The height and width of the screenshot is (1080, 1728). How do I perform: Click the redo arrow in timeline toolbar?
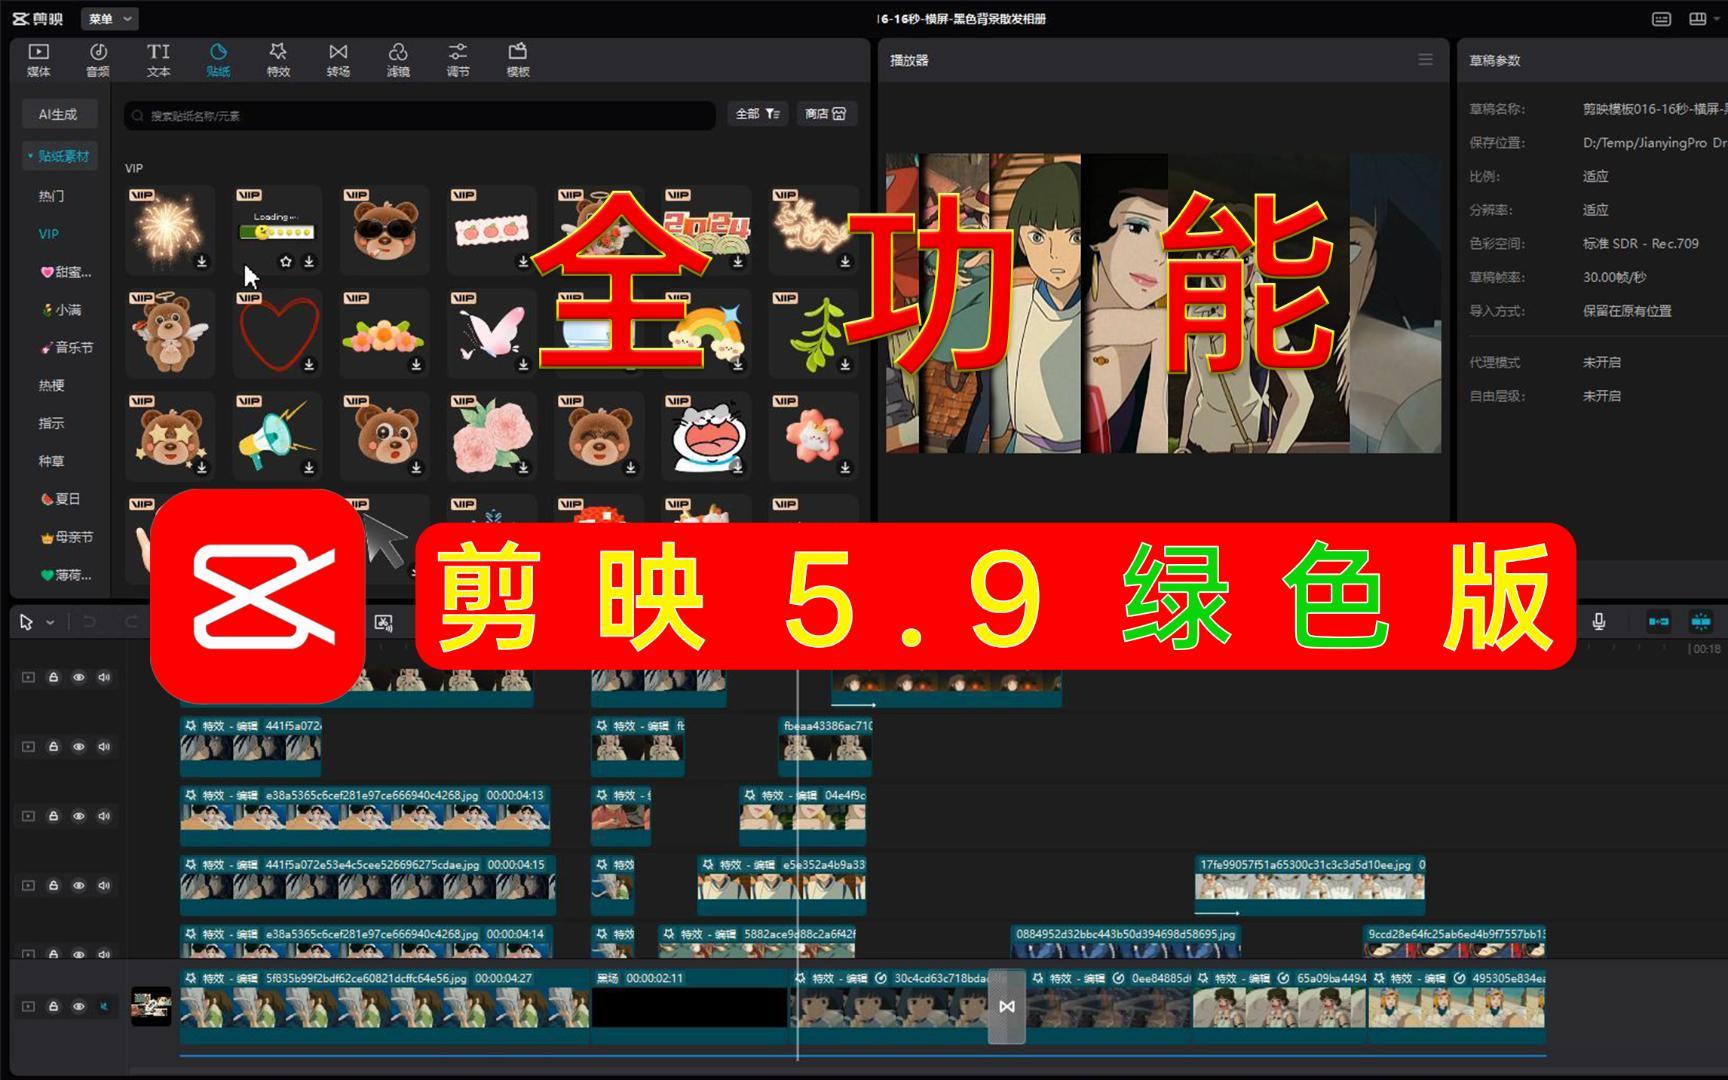pyautogui.click(x=131, y=622)
